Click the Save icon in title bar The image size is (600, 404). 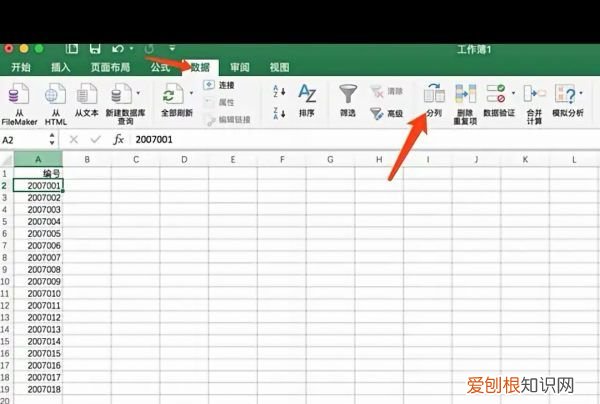click(x=95, y=49)
